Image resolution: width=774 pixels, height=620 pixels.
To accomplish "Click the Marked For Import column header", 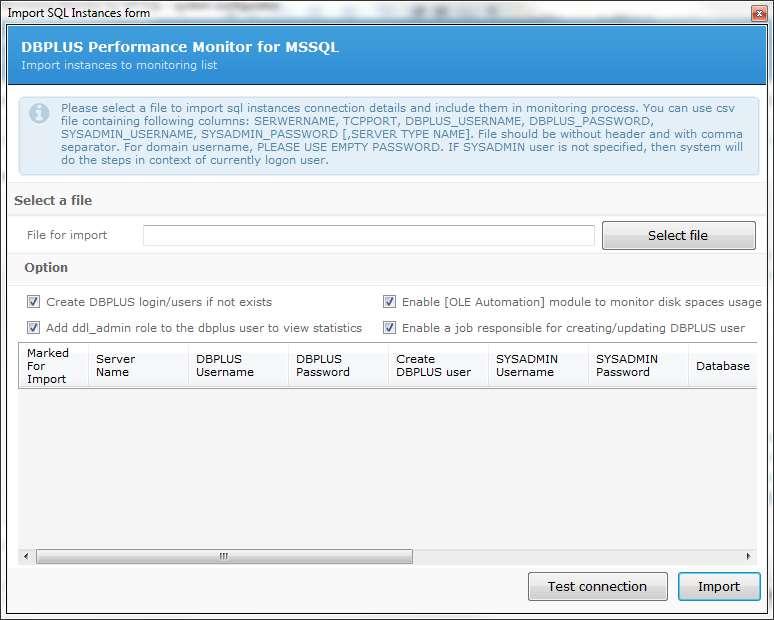I will click(53, 366).
